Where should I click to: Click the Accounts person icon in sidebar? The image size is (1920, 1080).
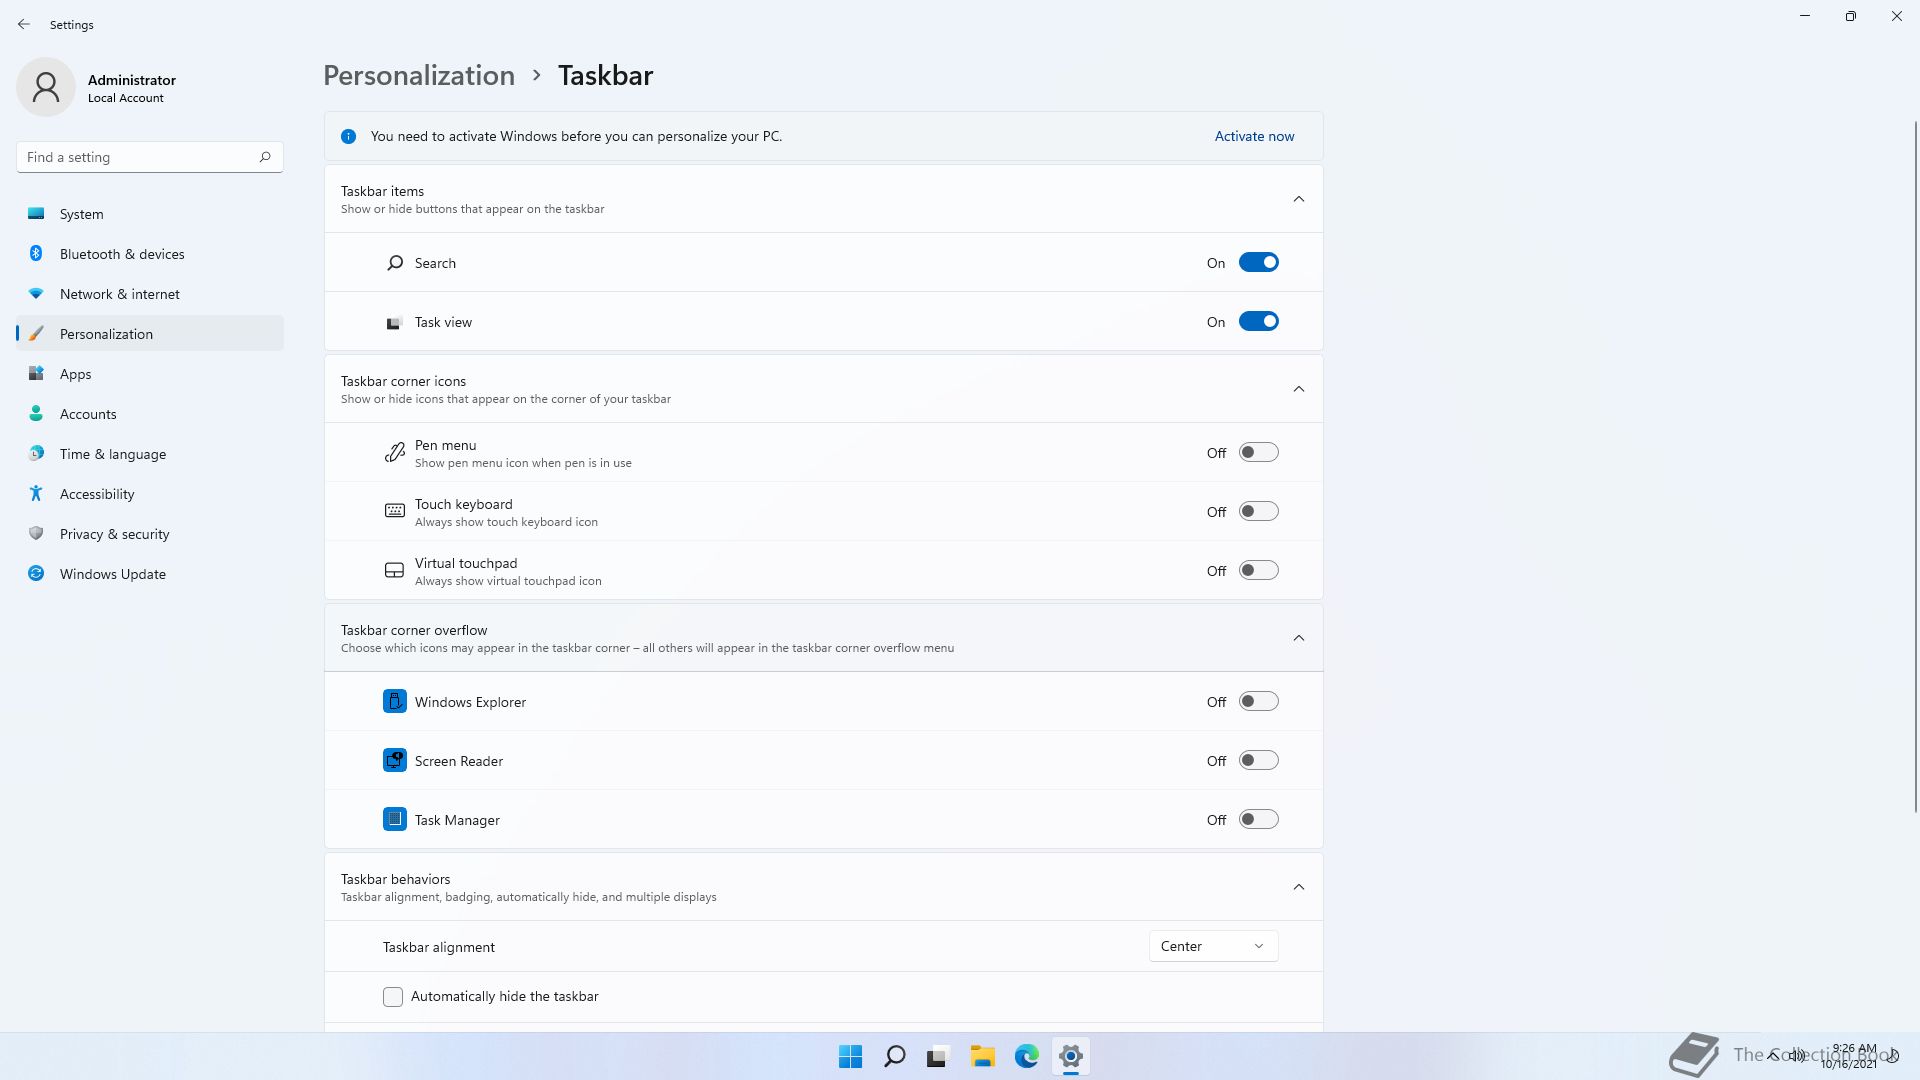(x=36, y=414)
